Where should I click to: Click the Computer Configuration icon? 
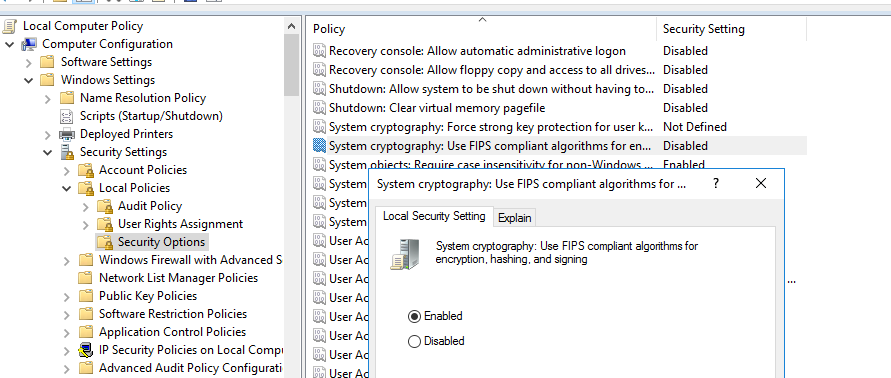(x=30, y=44)
